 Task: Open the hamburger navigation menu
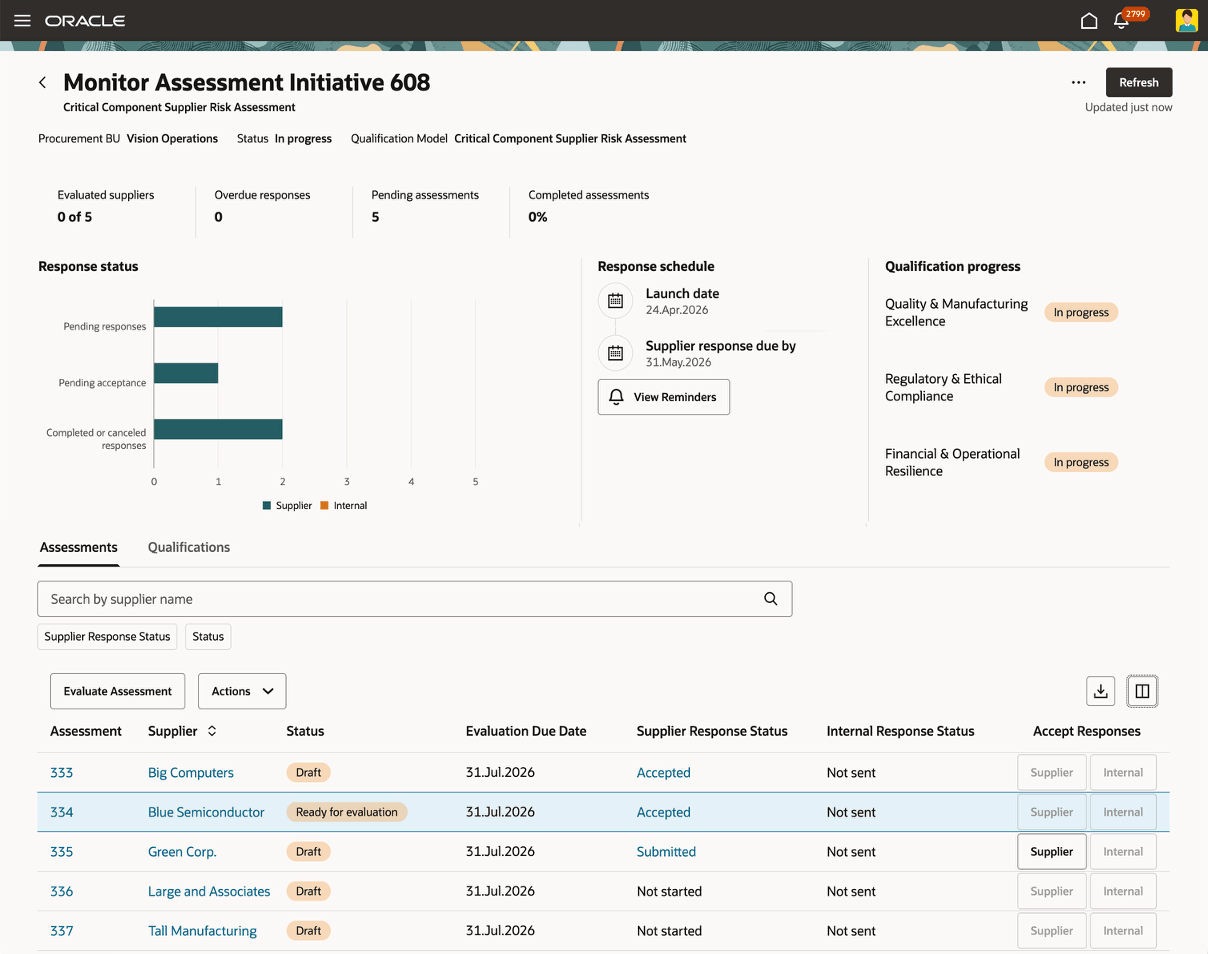(x=22, y=20)
